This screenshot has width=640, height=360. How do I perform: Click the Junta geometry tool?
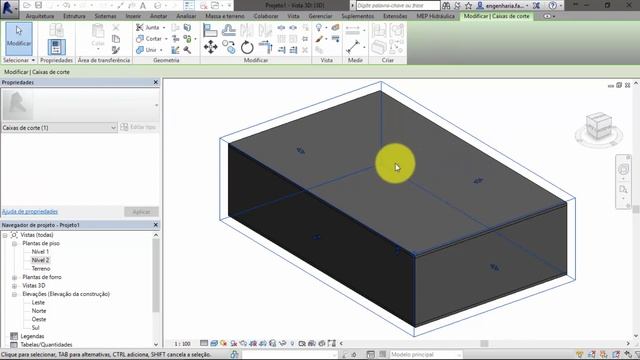tap(149, 27)
